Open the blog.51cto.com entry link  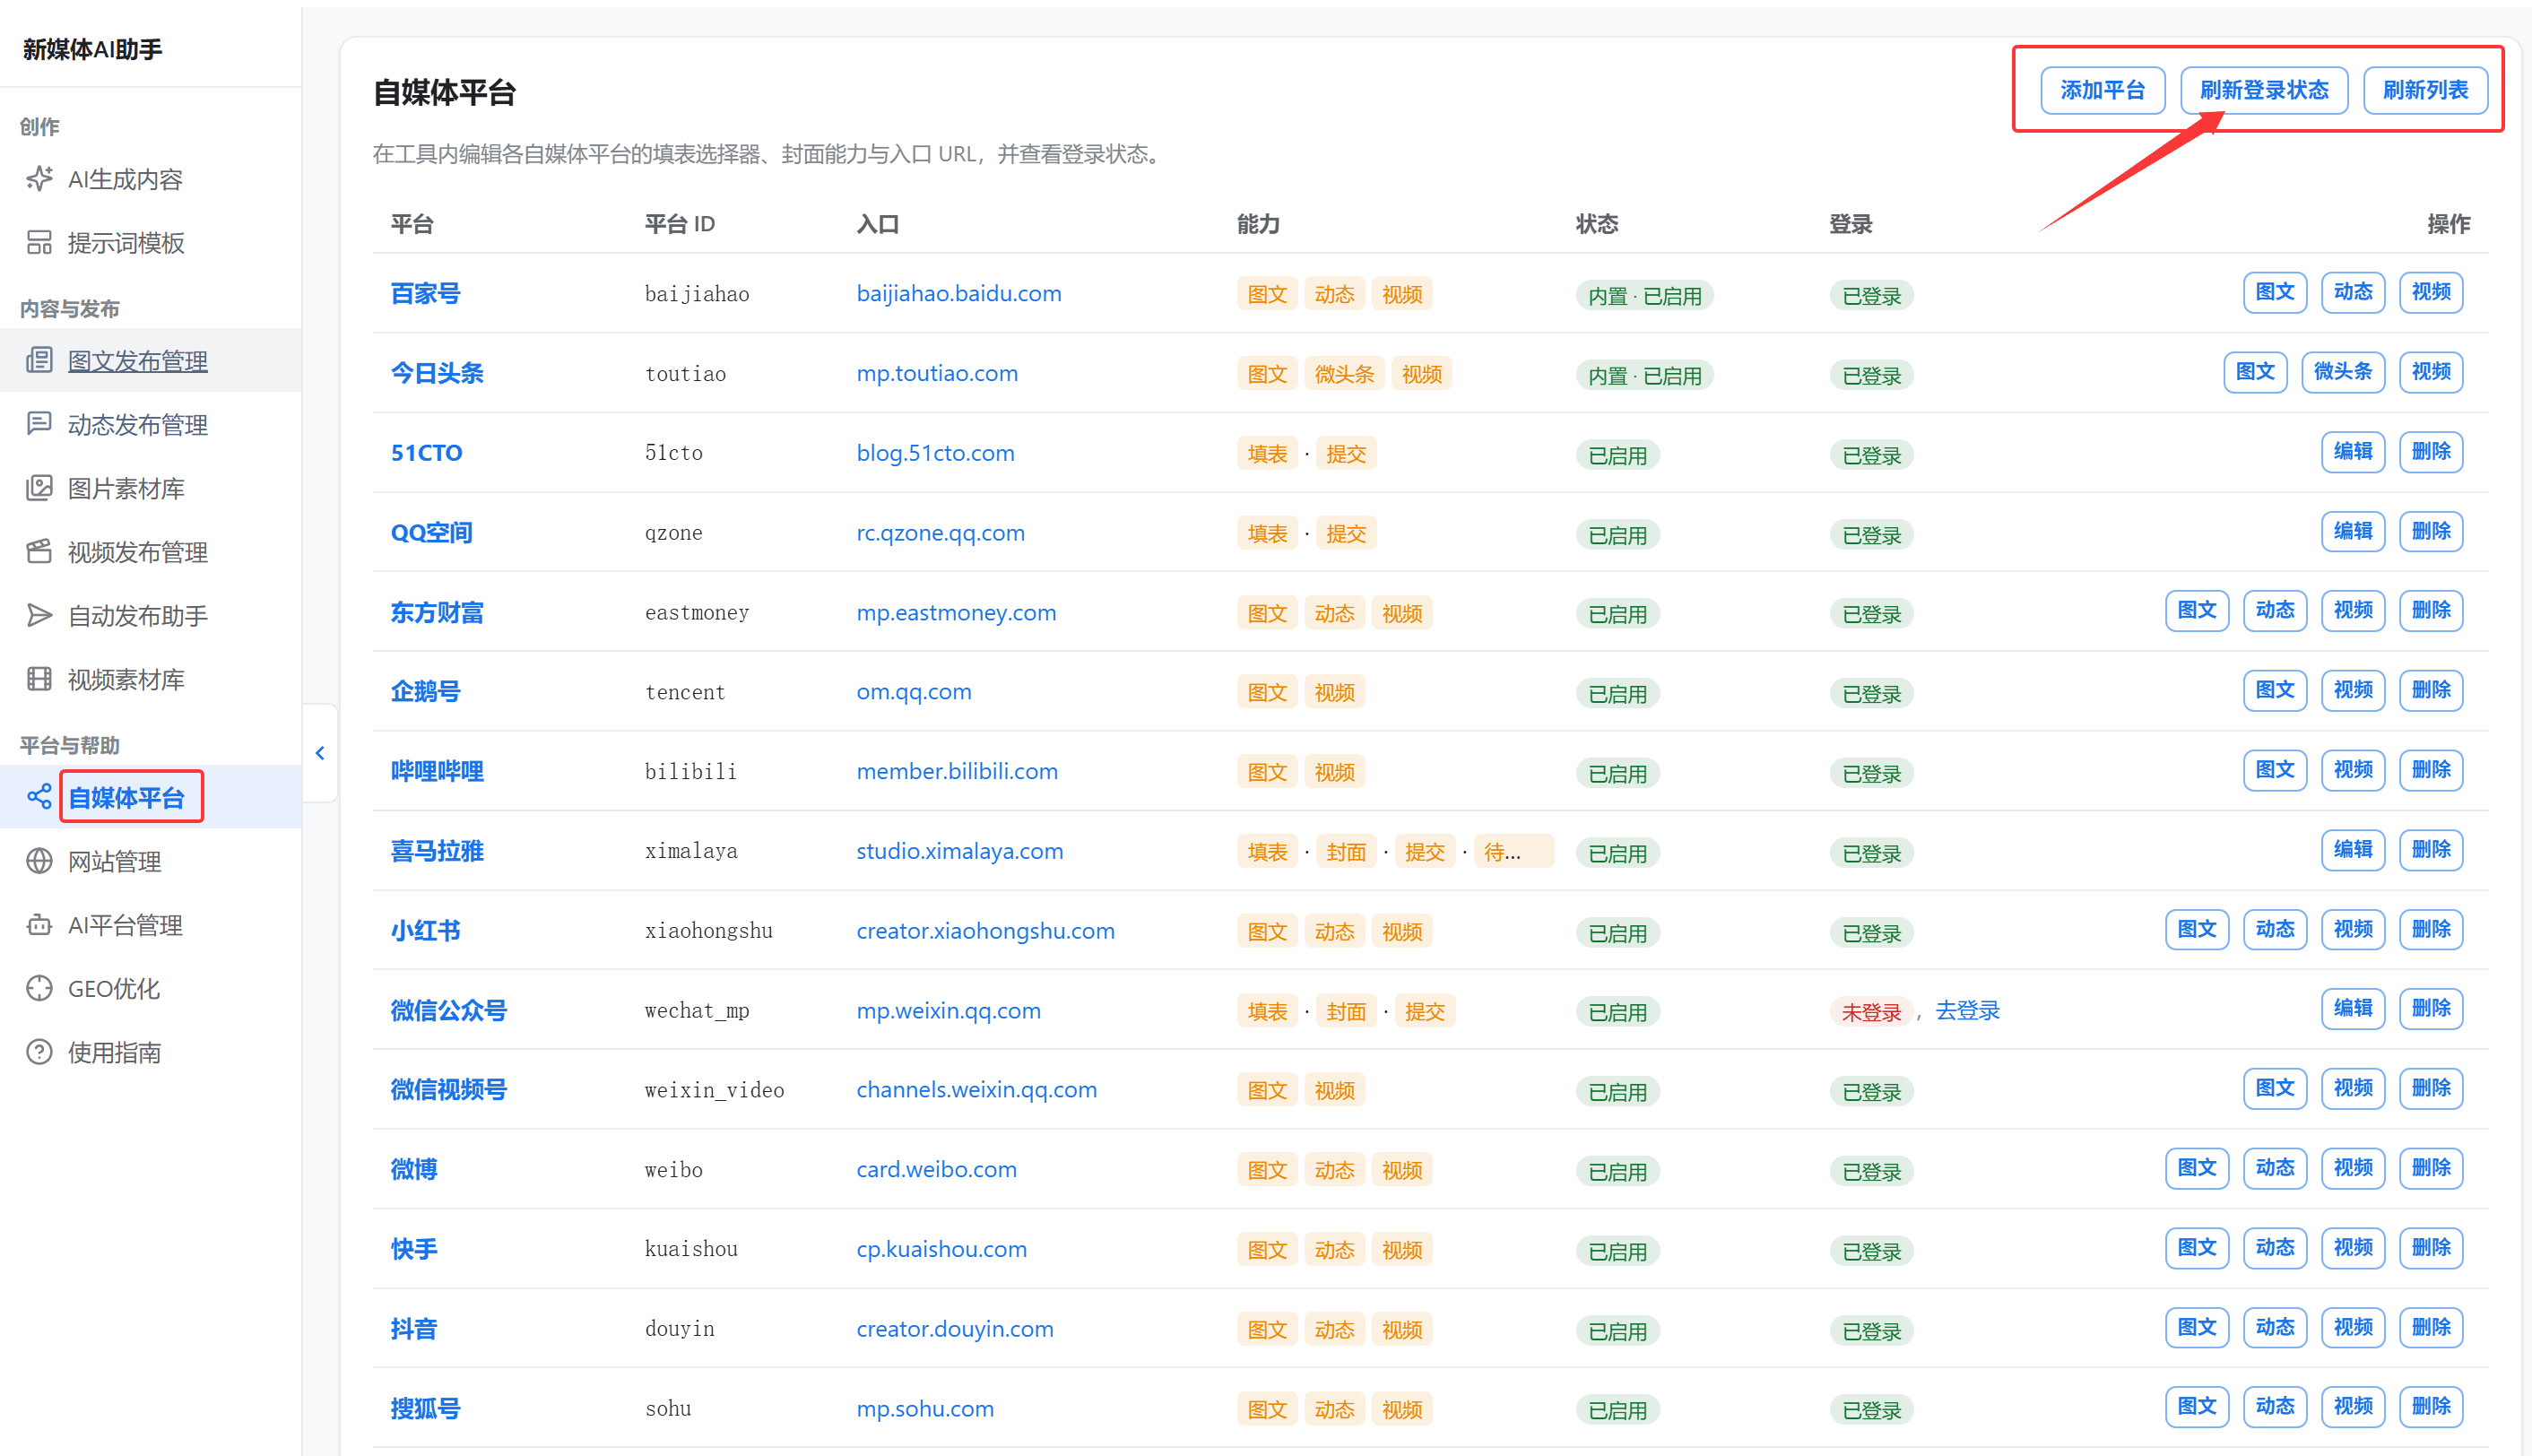(x=935, y=453)
